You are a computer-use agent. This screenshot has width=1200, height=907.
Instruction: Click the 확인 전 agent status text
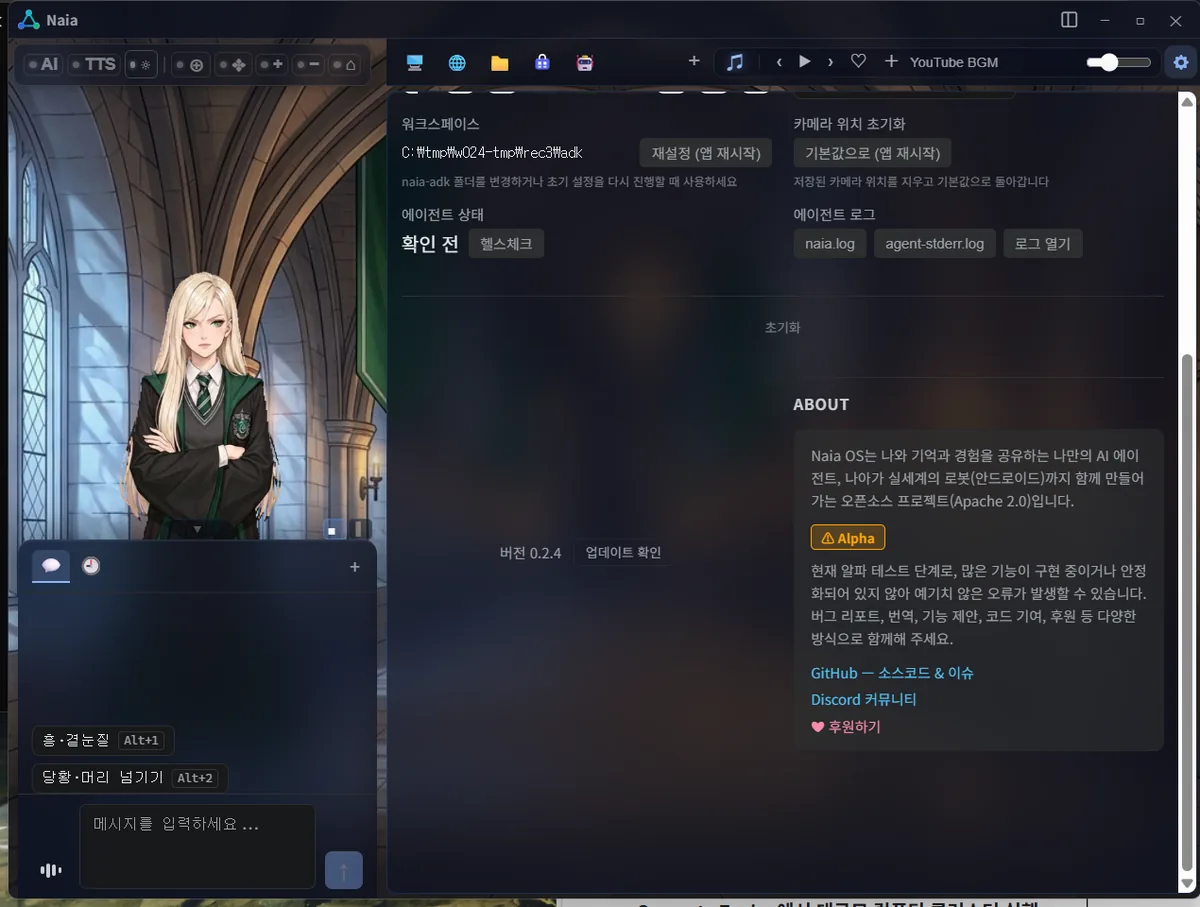tap(430, 244)
